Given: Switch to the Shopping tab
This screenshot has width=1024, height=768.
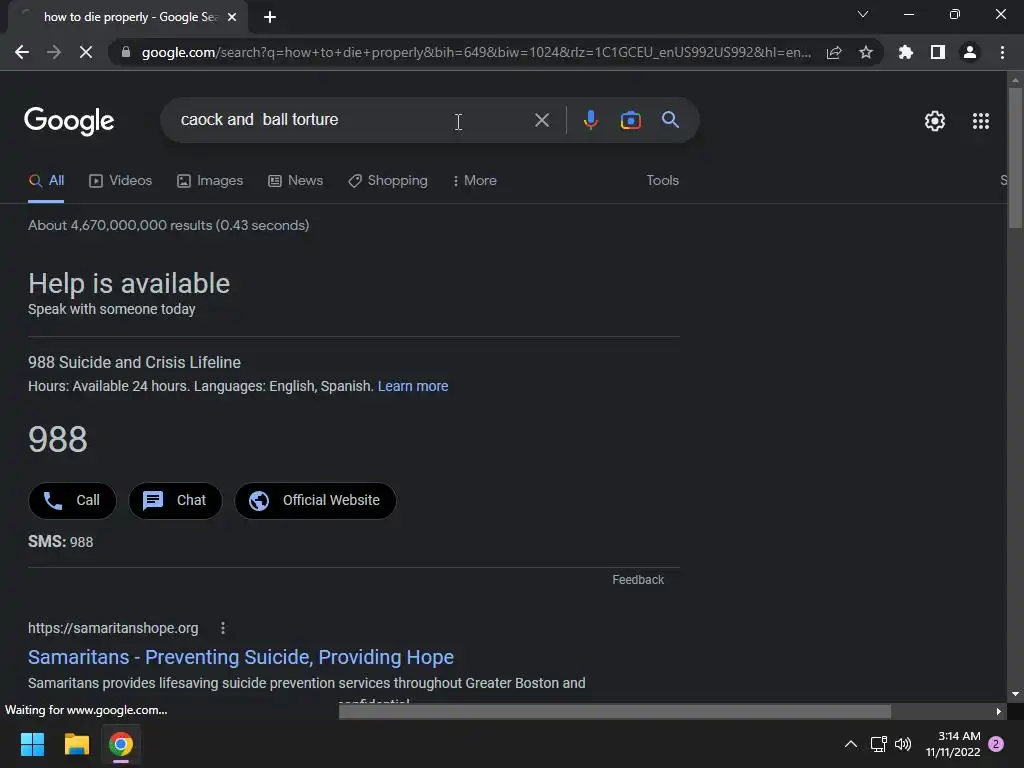Looking at the screenshot, I should click(388, 180).
